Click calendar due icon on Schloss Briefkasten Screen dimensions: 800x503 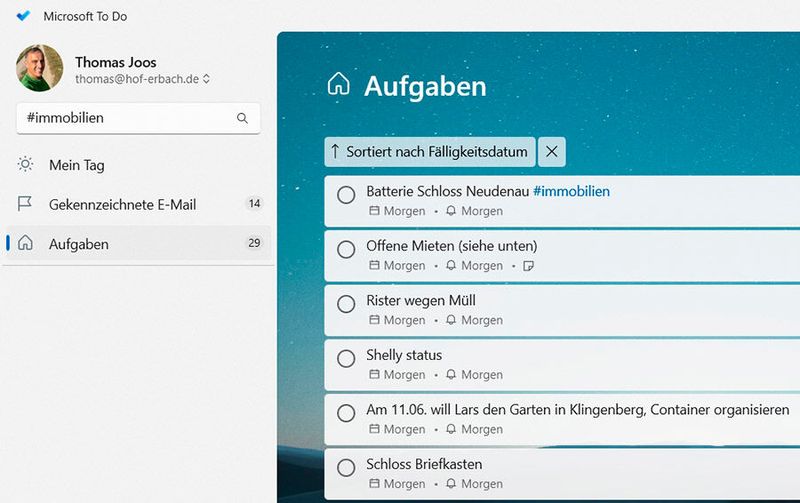374,484
